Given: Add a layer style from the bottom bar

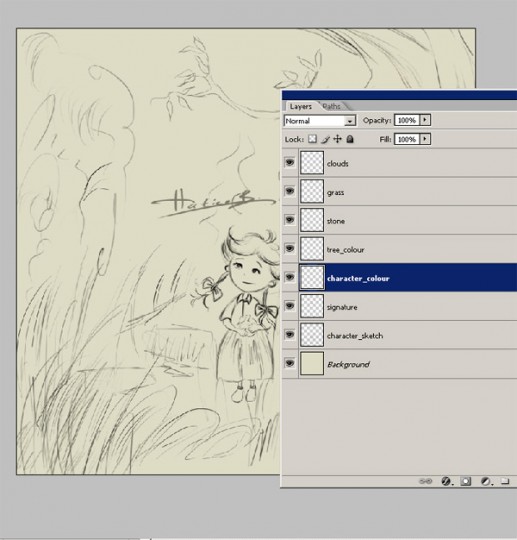Looking at the screenshot, I should 446,481.
